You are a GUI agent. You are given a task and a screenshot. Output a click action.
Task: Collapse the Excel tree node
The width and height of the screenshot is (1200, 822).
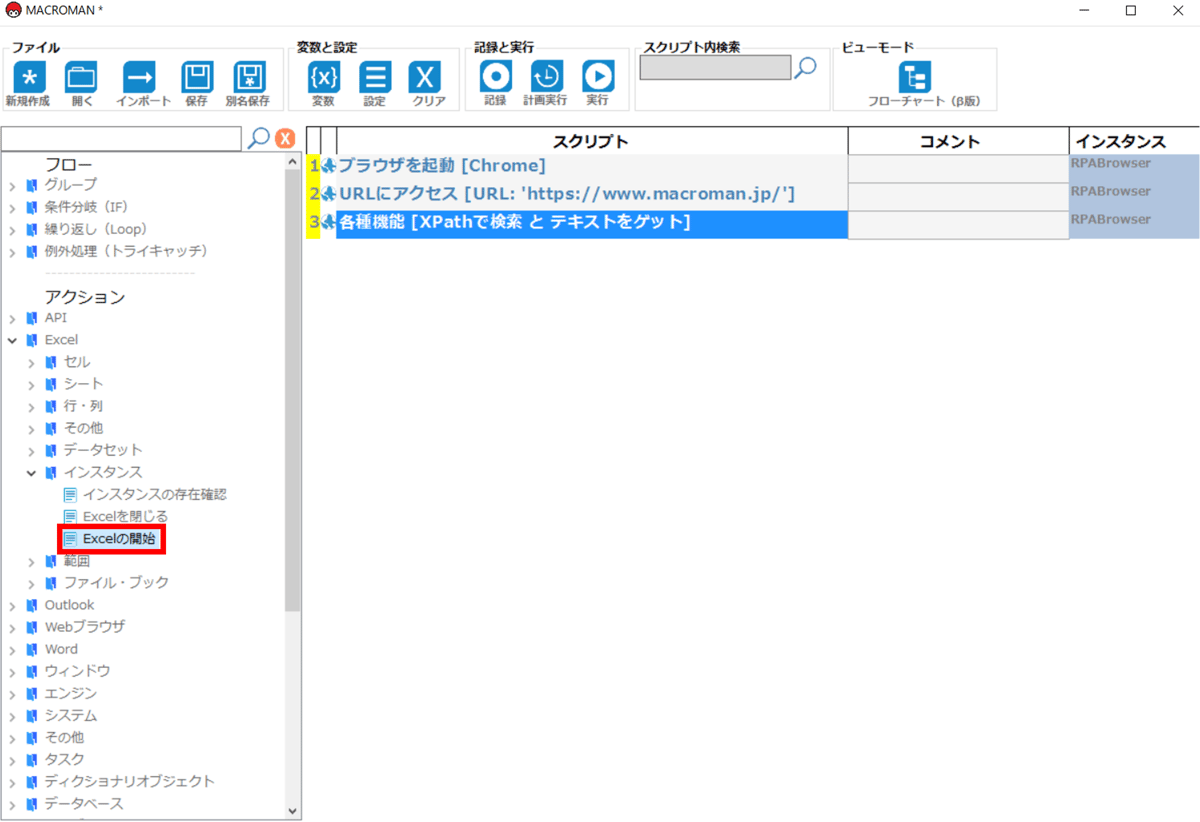[12, 340]
